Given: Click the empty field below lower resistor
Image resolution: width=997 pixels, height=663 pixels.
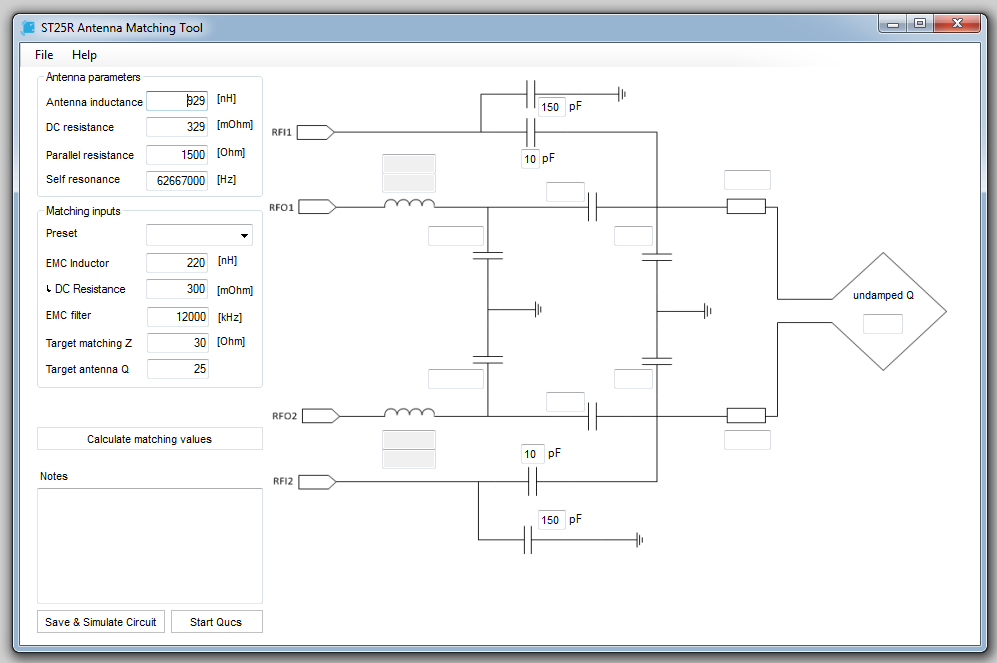Looking at the screenshot, I should click(x=747, y=440).
